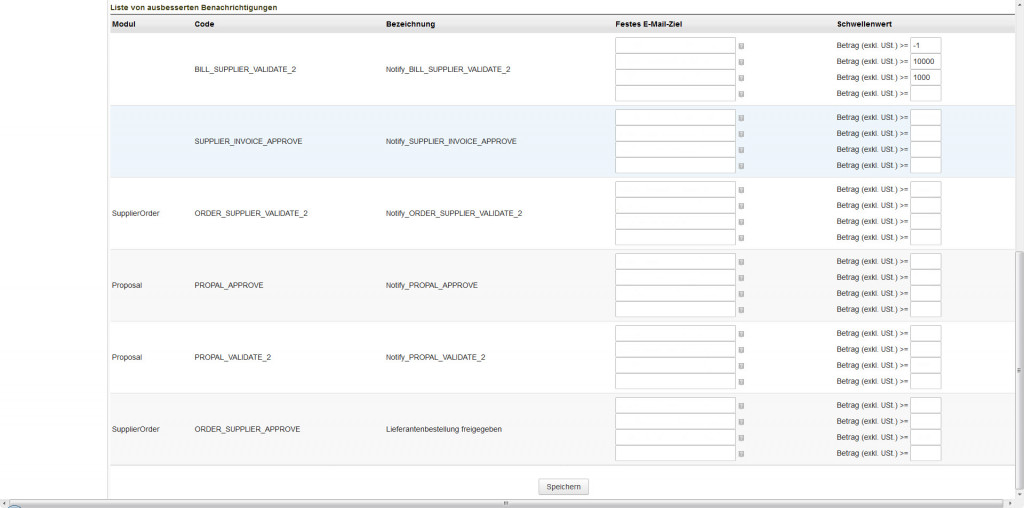
Task: Click first help icon in PROPAL_APPROVE row
Action: [741, 262]
